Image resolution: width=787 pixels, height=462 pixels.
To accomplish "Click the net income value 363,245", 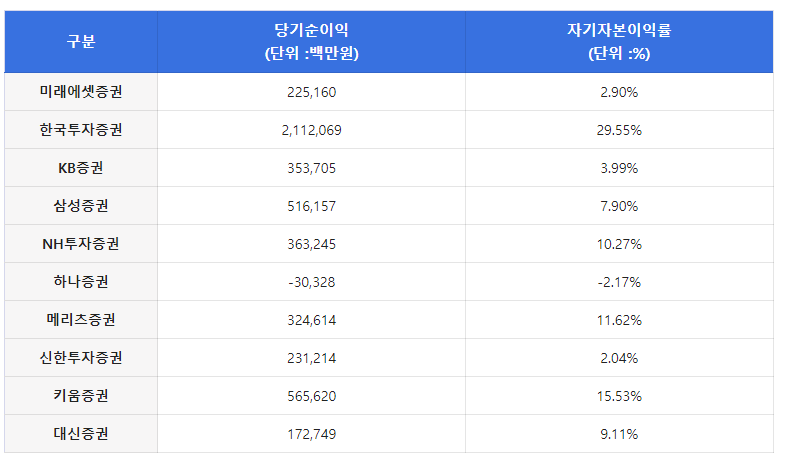I will [x=311, y=245].
